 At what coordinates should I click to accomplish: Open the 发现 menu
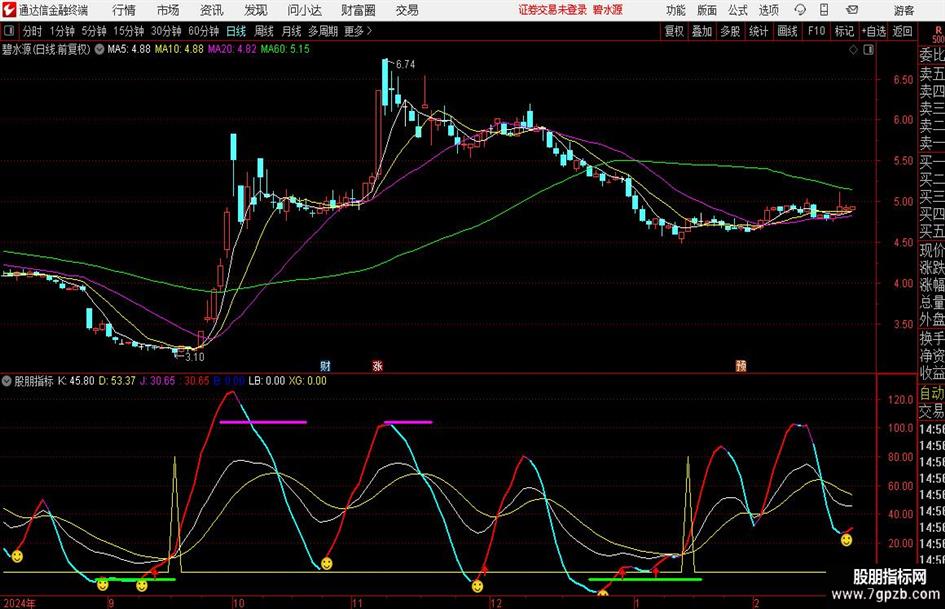[256, 10]
